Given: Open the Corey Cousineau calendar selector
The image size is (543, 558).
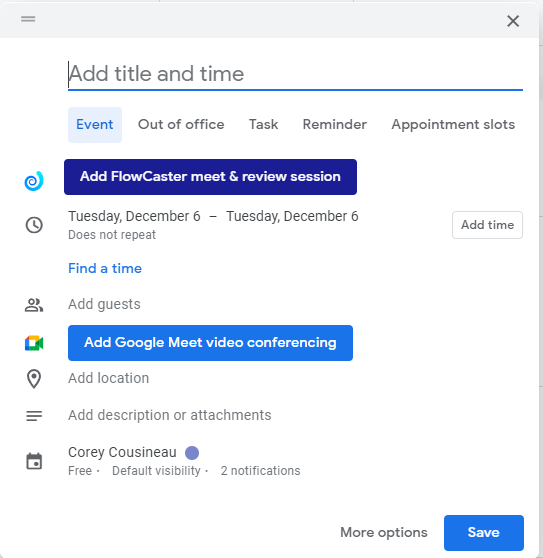Looking at the screenshot, I should [122, 452].
